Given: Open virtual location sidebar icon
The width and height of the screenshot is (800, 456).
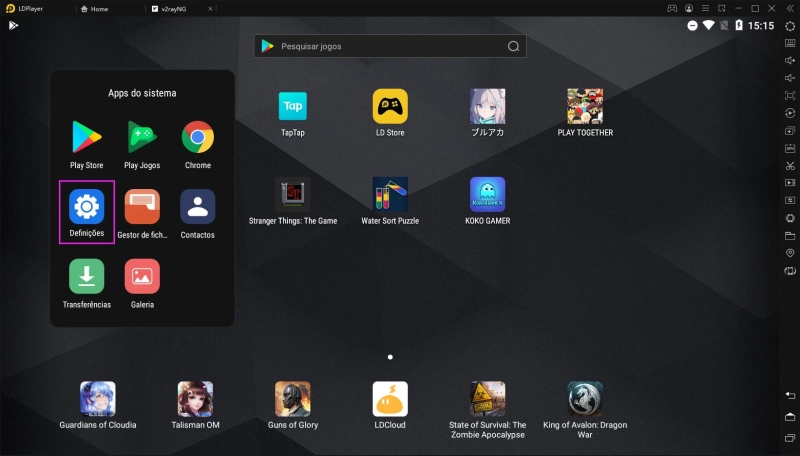Looking at the screenshot, I should [790, 253].
